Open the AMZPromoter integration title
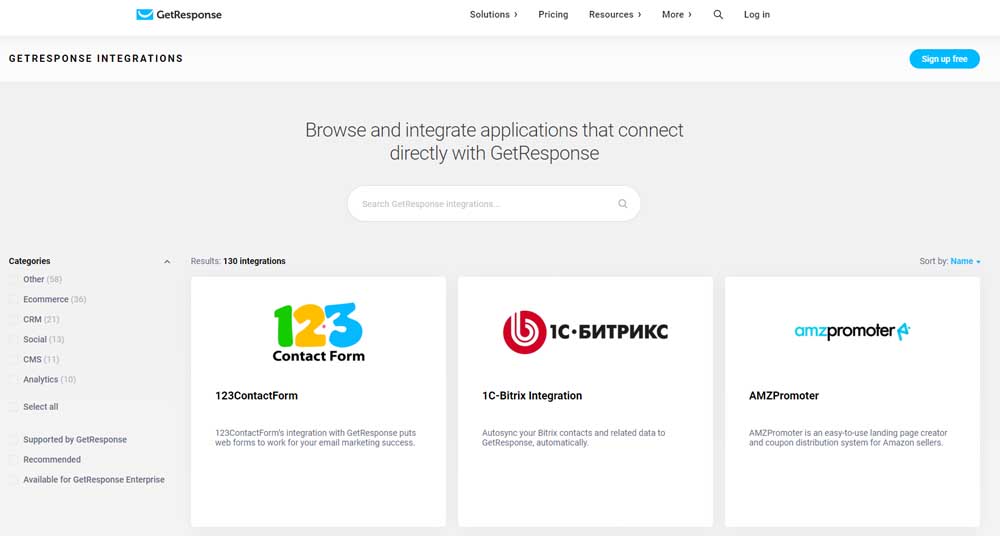 784,396
